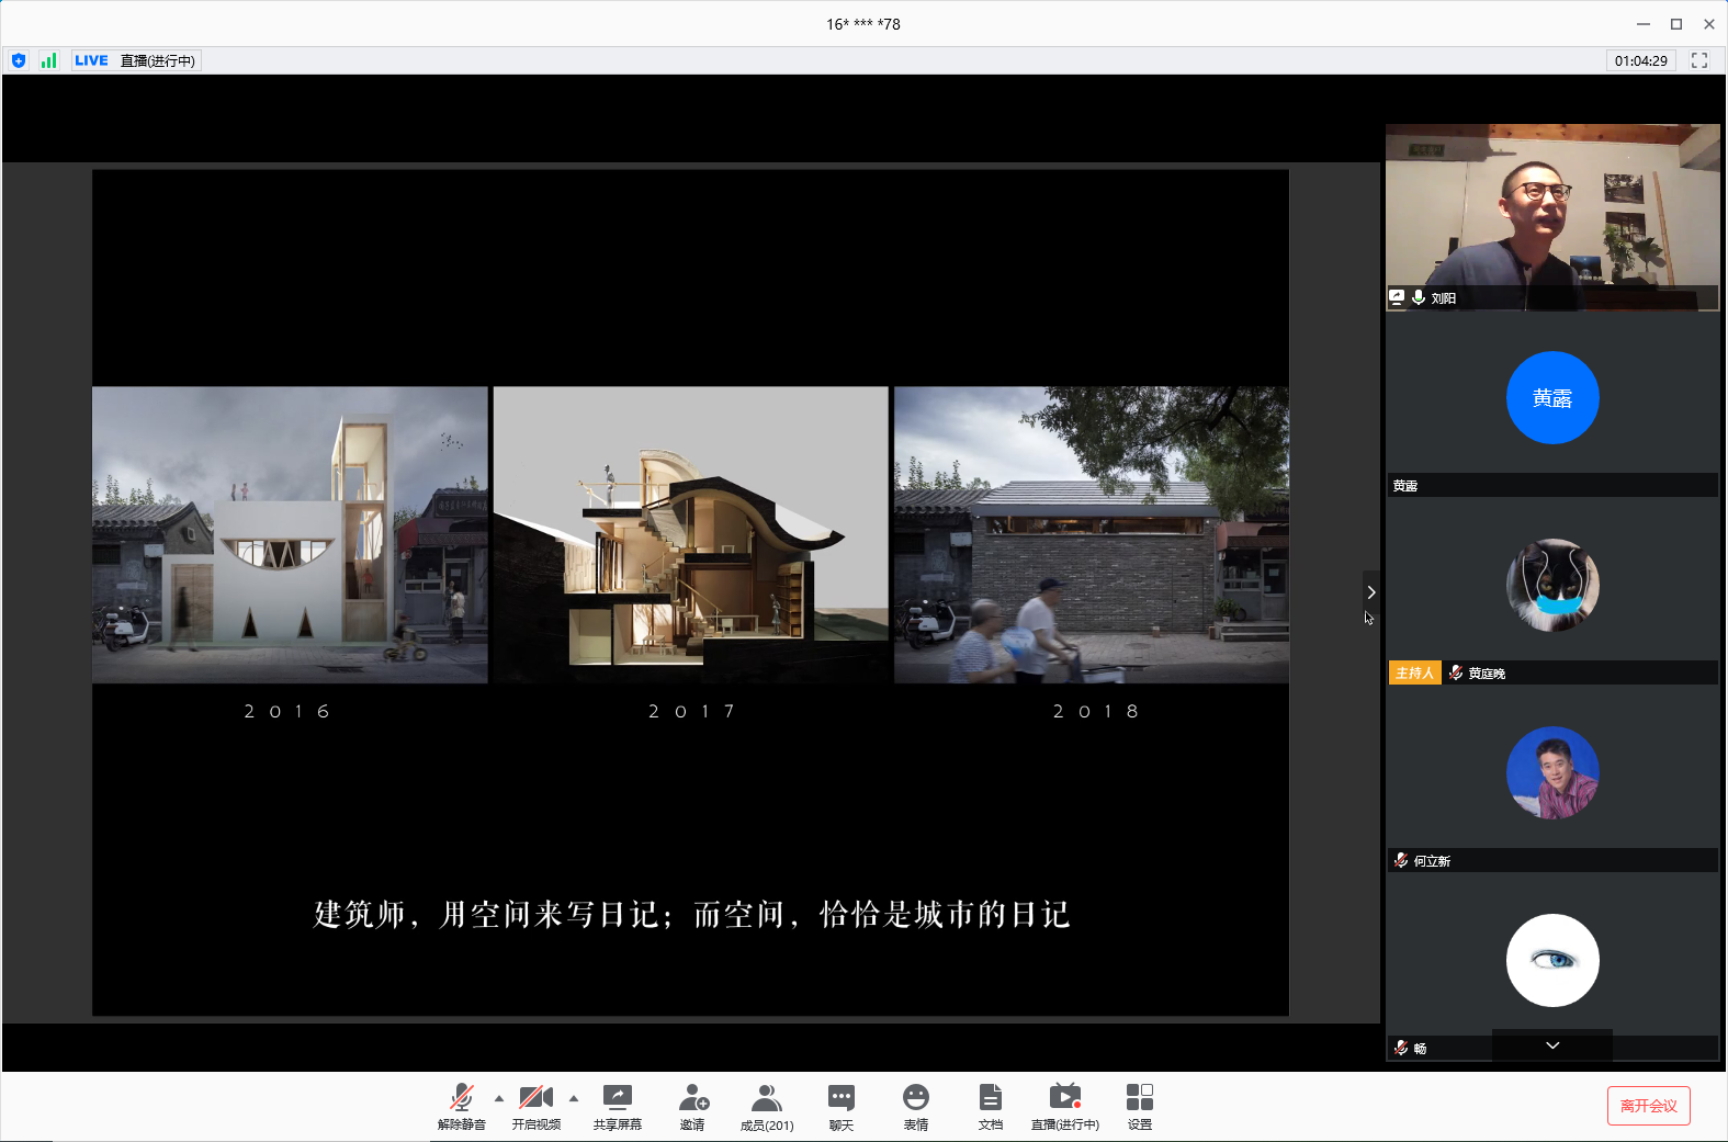The width and height of the screenshot is (1728, 1142).
Task: Click the 离开会议 leave meeting button
Action: (1648, 1105)
